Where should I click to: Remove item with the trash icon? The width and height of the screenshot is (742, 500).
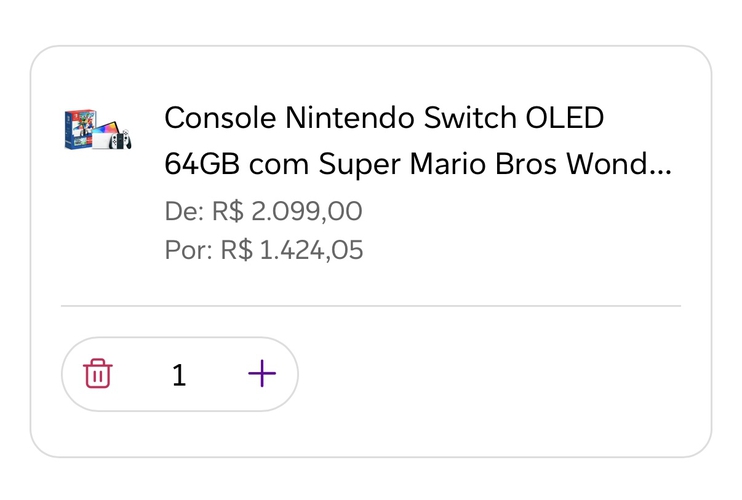pos(98,374)
